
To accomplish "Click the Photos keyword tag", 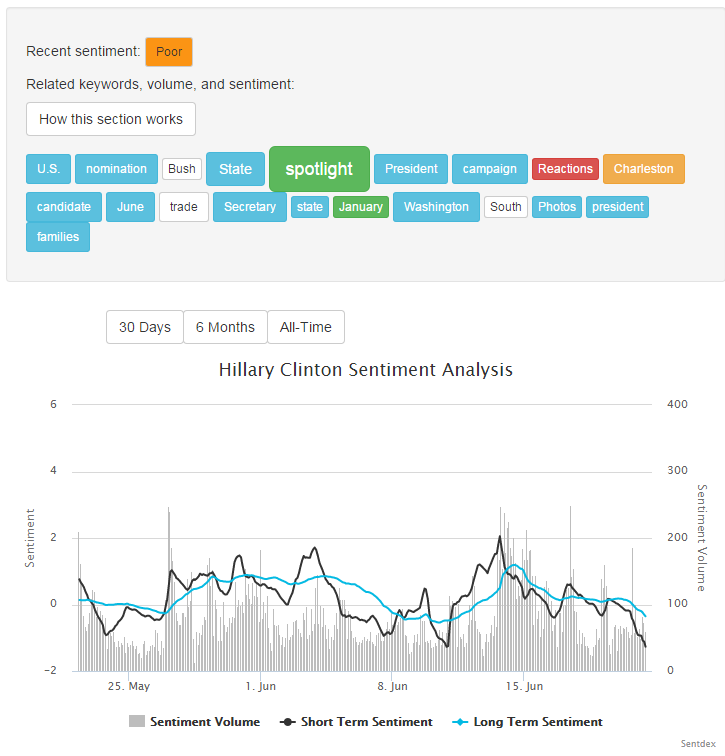I will 557,207.
